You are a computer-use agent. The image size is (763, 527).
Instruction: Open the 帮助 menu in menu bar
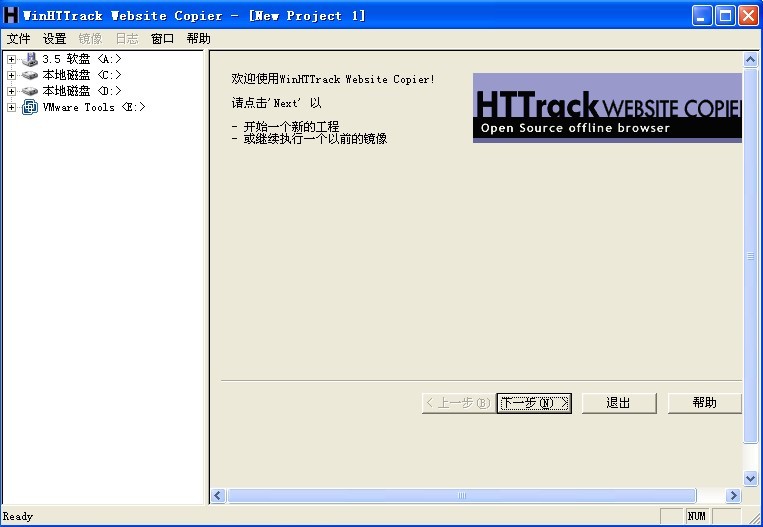199,38
